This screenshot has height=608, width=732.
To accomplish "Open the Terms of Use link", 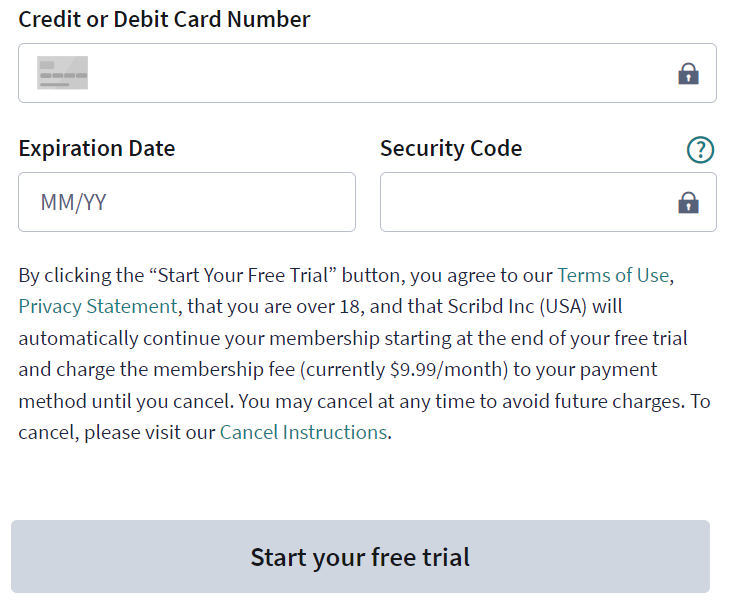I will [613, 275].
